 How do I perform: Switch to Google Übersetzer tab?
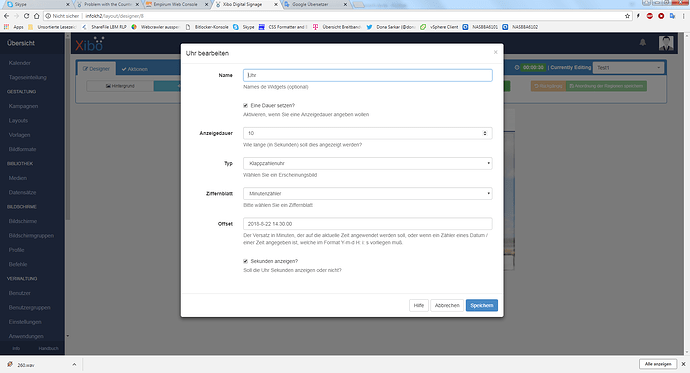pyautogui.click(x=314, y=4)
